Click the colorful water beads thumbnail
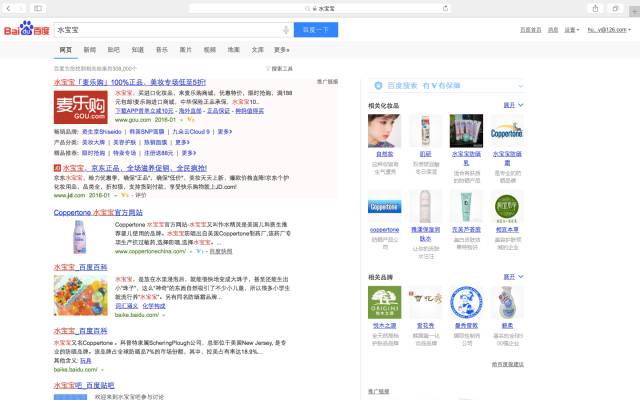 click(x=81, y=296)
